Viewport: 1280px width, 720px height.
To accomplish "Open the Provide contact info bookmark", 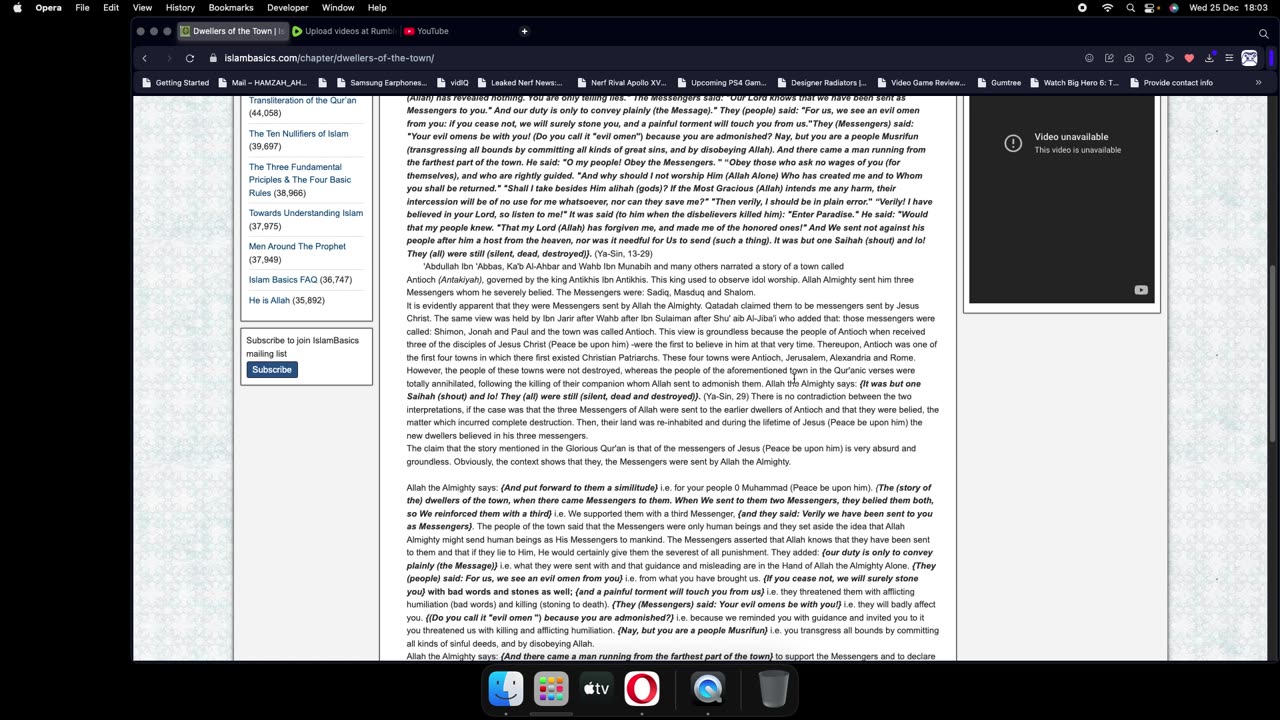I will tap(1170, 83).
